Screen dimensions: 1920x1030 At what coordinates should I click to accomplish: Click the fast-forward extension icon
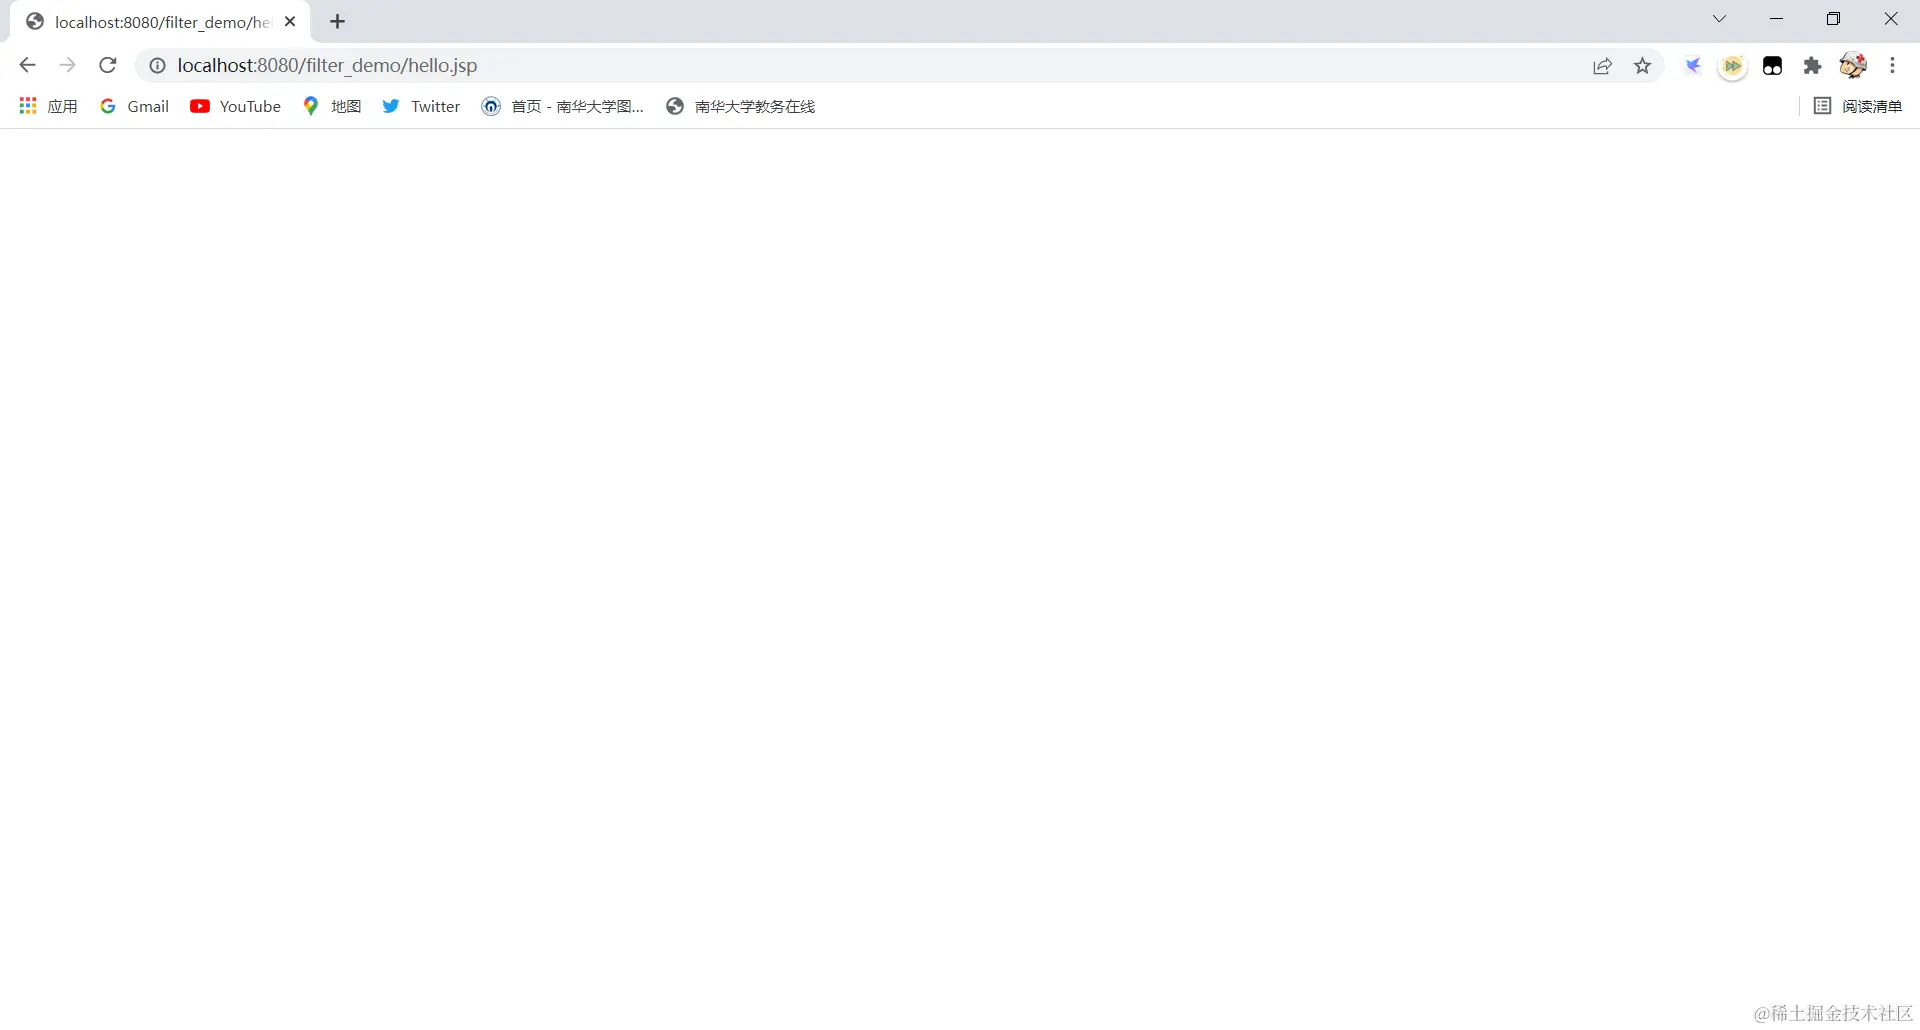click(1733, 64)
